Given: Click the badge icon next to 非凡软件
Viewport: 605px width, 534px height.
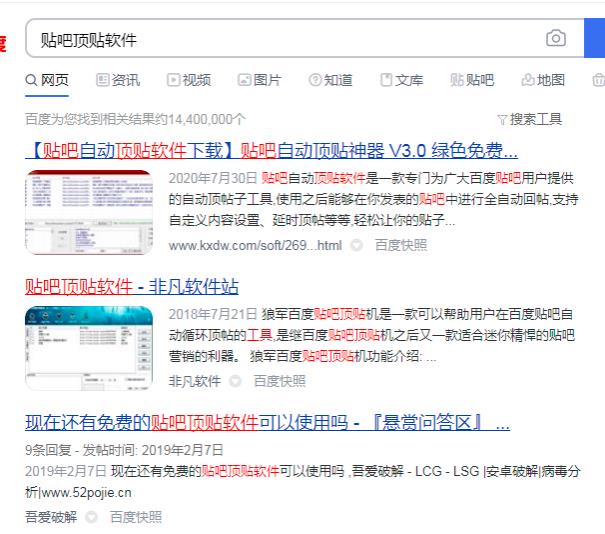Looking at the screenshot, I should click(235, 381).
